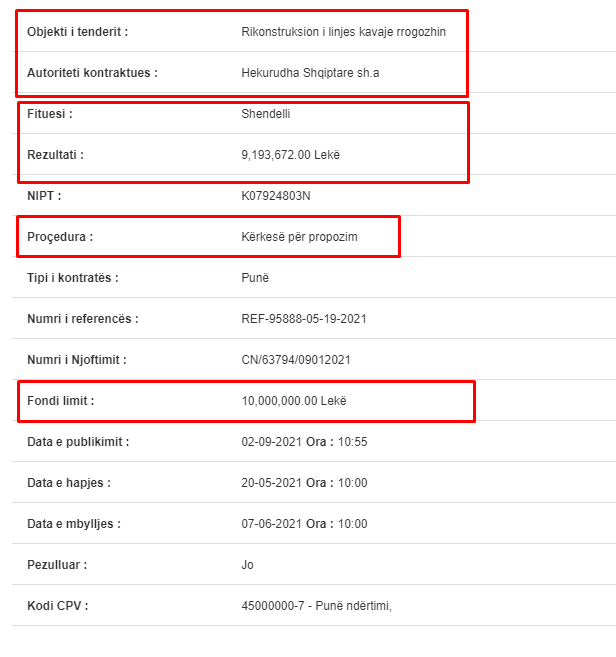Image resolution: width=616 pixels, height=657 pixels.
Task: Select procedure value 'Kërkesë për propozim'
Action: point(299,237)
